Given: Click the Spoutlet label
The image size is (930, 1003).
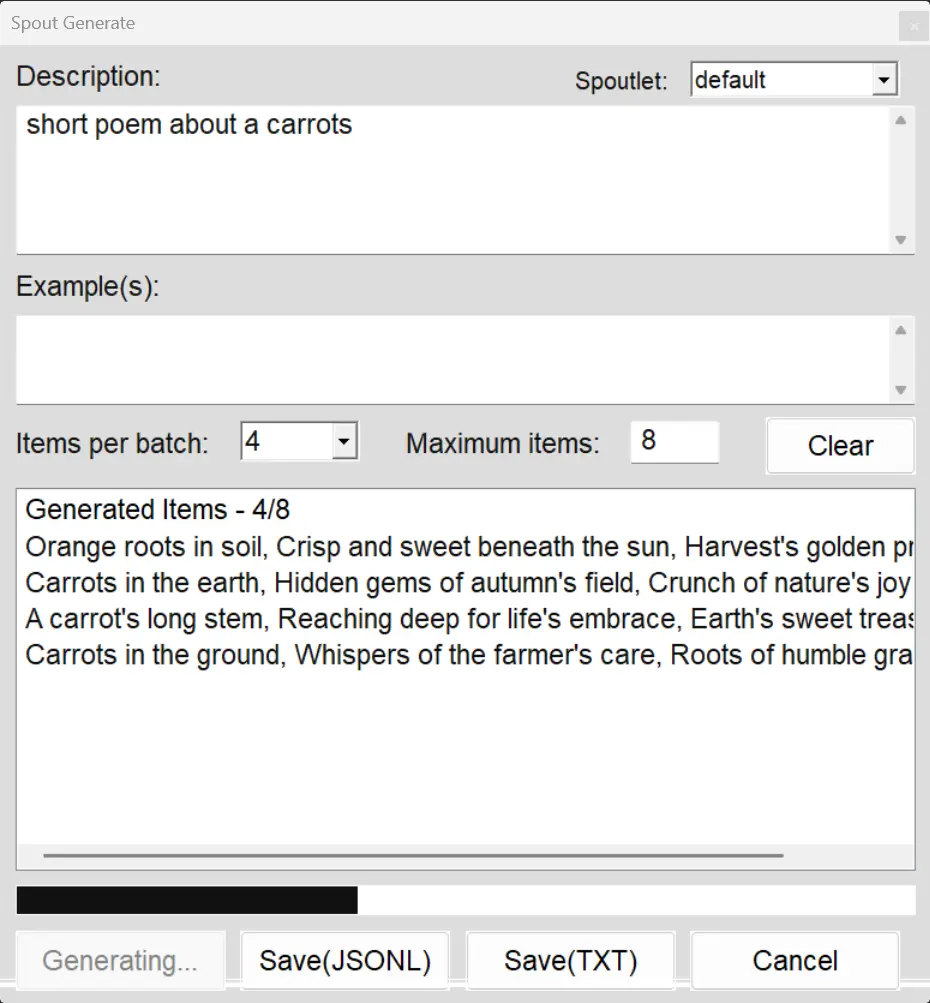Looking at the screenshot, I should (x=621, y=81).
